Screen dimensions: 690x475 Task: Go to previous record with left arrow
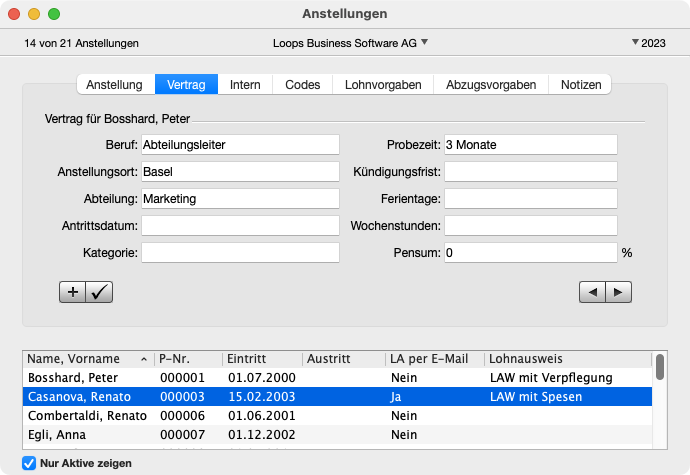point(593,292)
